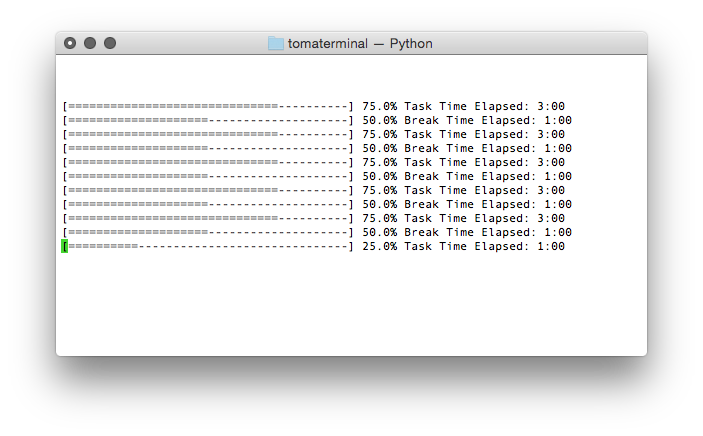Image resolution: width=703 pixels, height=436 pixels.
Task: Click the empty terminal area above the output
Action: coord(352,77)
